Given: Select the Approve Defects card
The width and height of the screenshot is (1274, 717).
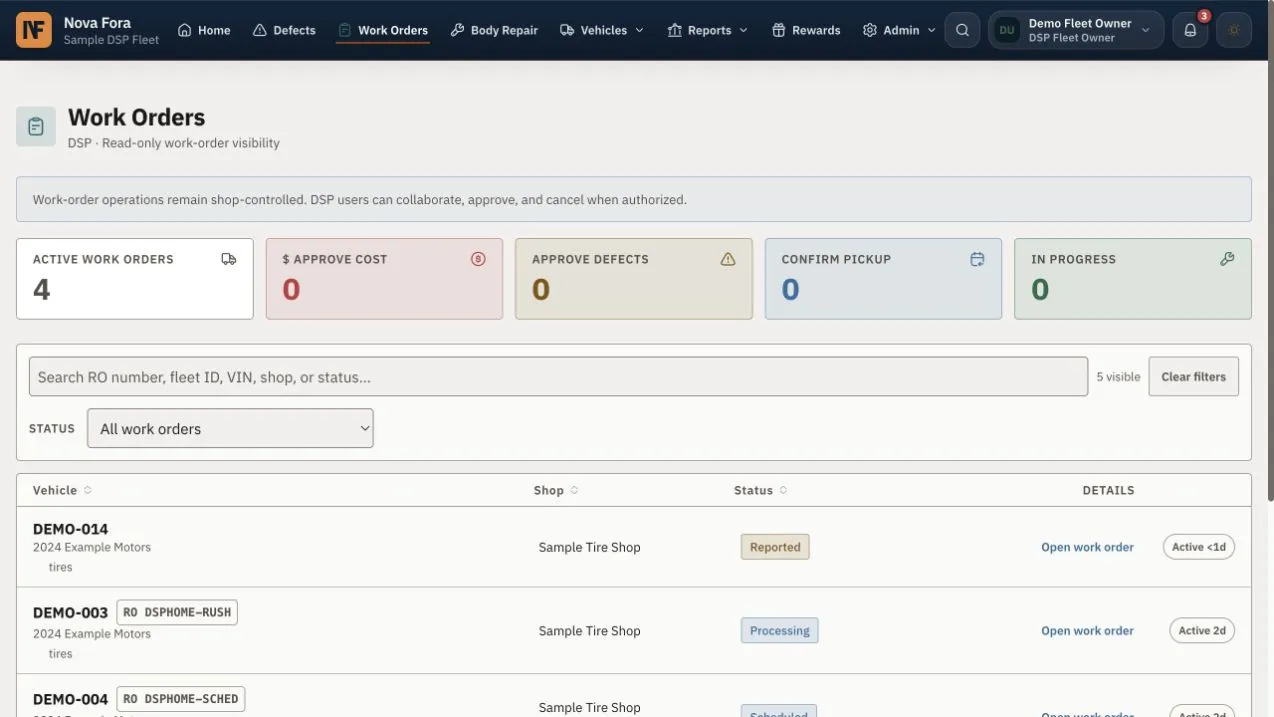Looking at the screenshot, I should (x=634, y=279).
